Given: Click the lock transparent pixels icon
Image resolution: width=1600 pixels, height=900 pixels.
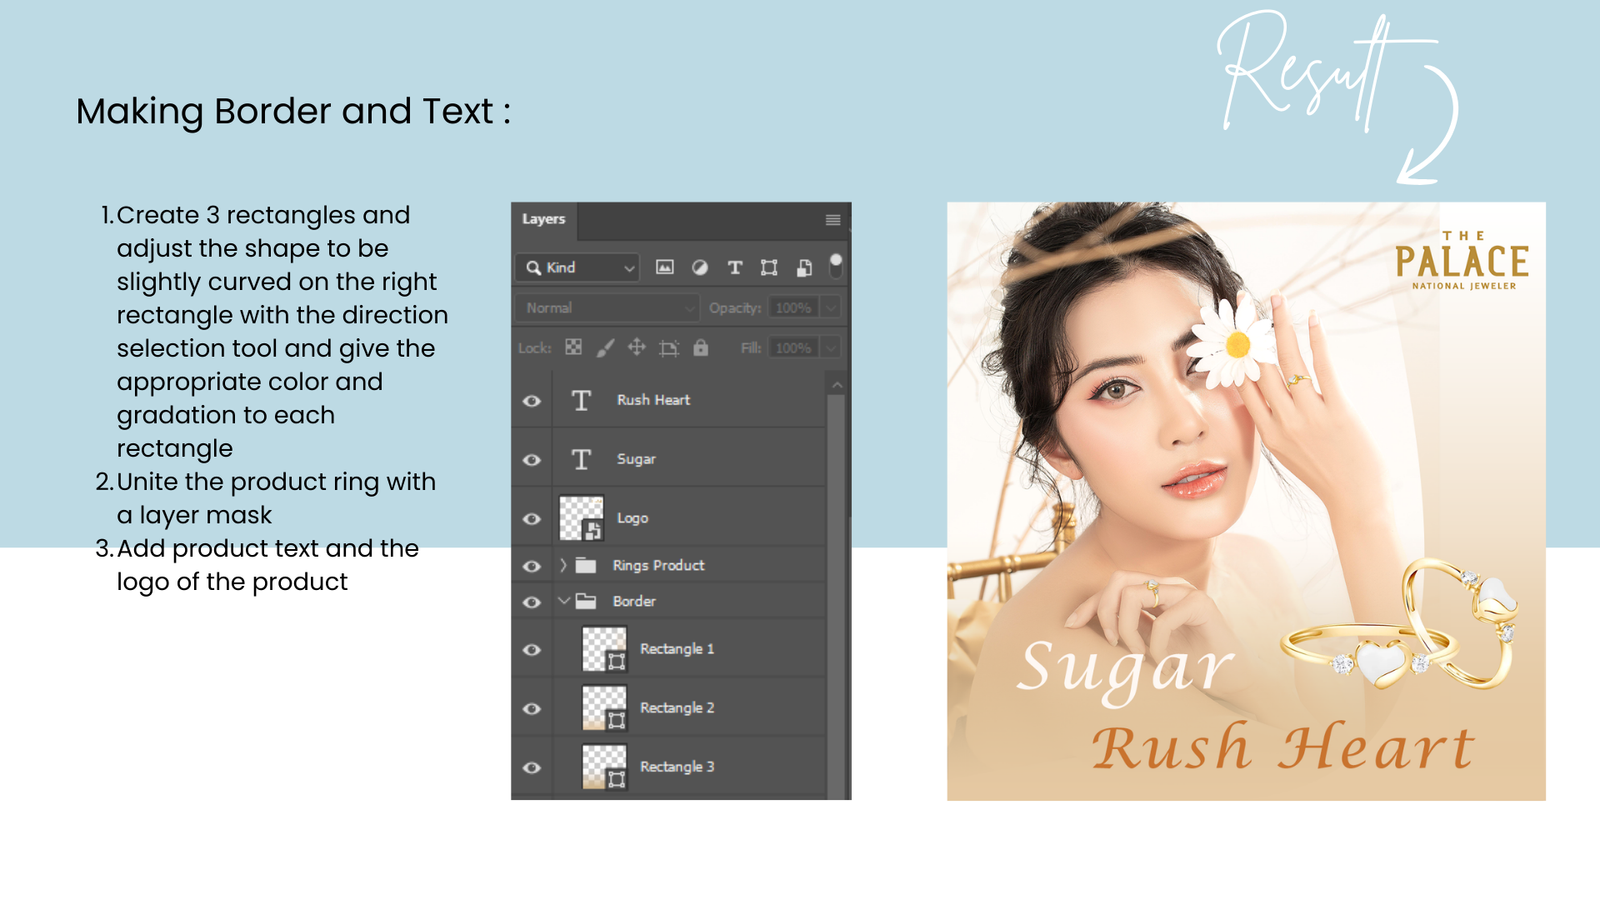Looking at the screenshot, I should click(573, 347).
